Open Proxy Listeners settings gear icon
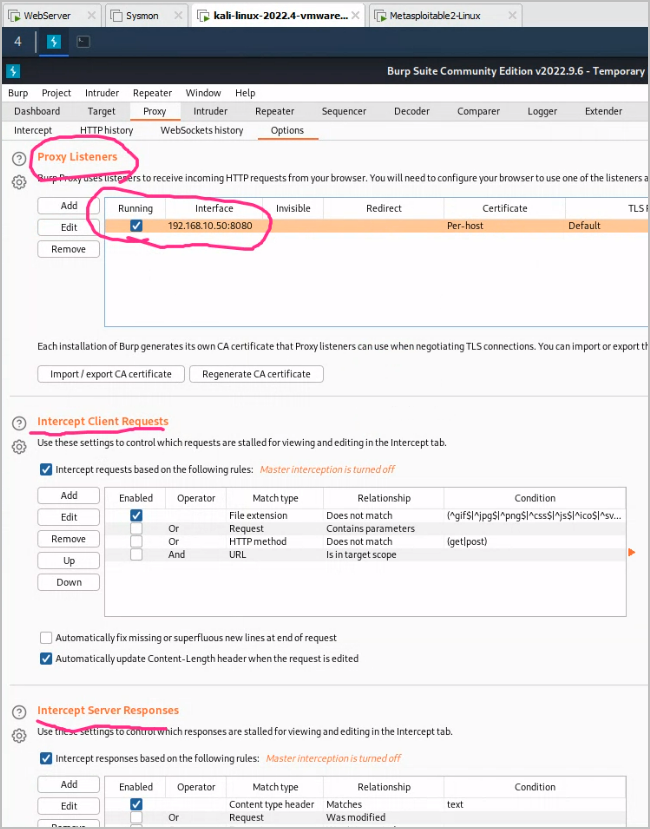The width and height of the screenshot is (650, 829). (19, 182)
